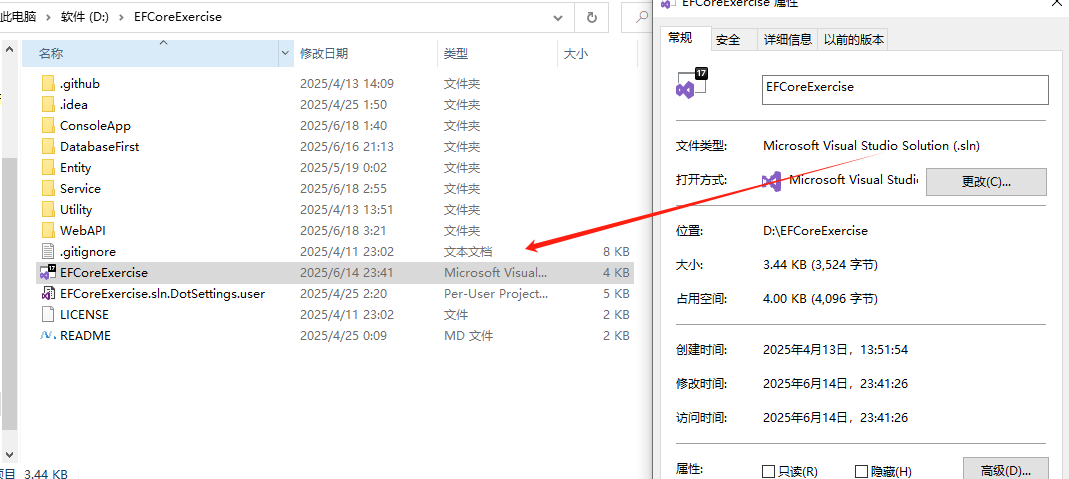Click the 'Per-User Project...' type cell

(496, 294)
